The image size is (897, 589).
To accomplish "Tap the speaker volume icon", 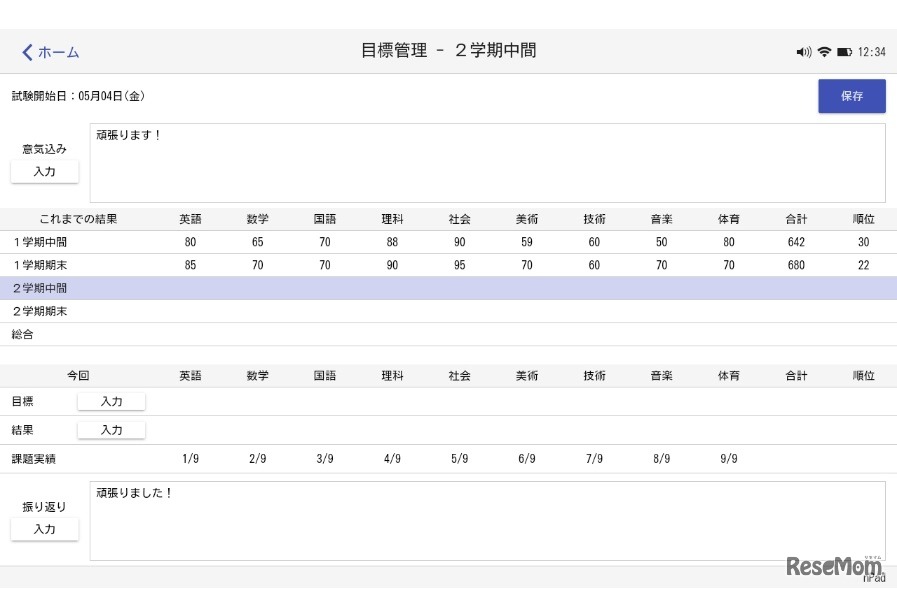I will pos(803,52).
